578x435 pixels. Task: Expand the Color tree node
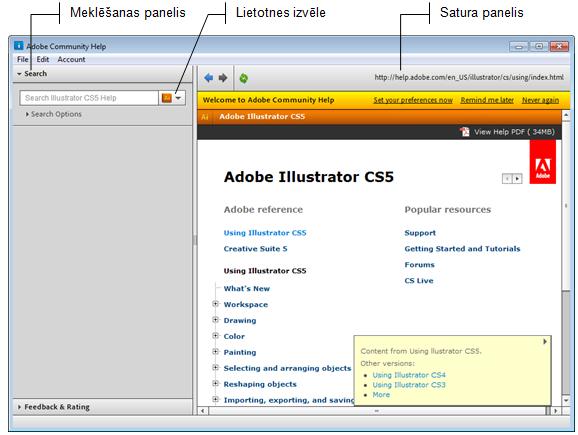click(216, 335)
